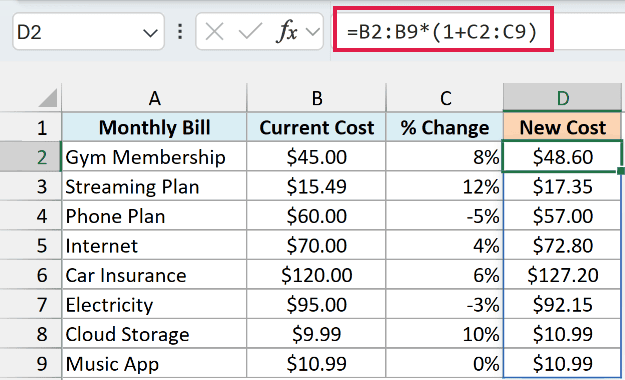Select row 9 header
Viewport: 625px width, 380px height.
point(31,363)
